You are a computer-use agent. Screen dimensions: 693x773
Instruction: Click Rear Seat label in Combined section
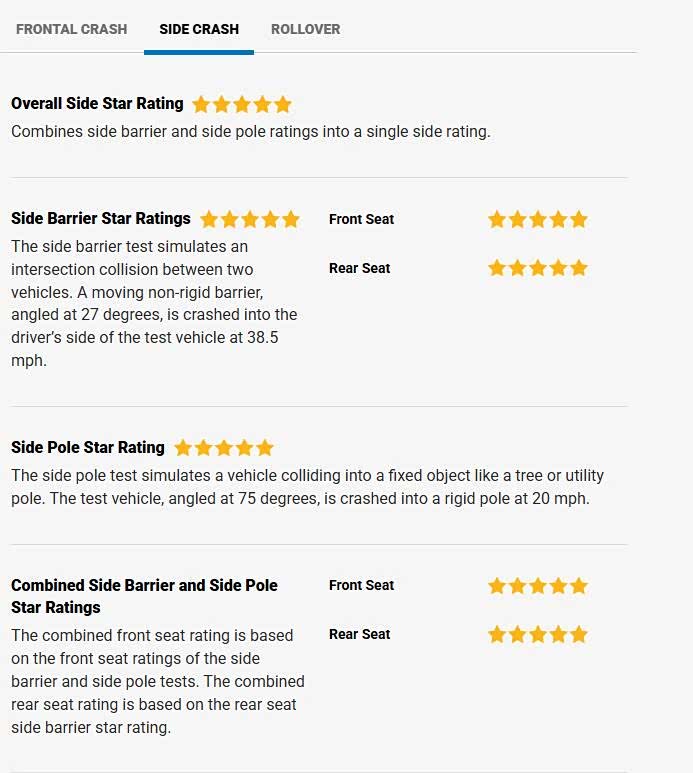359,634
